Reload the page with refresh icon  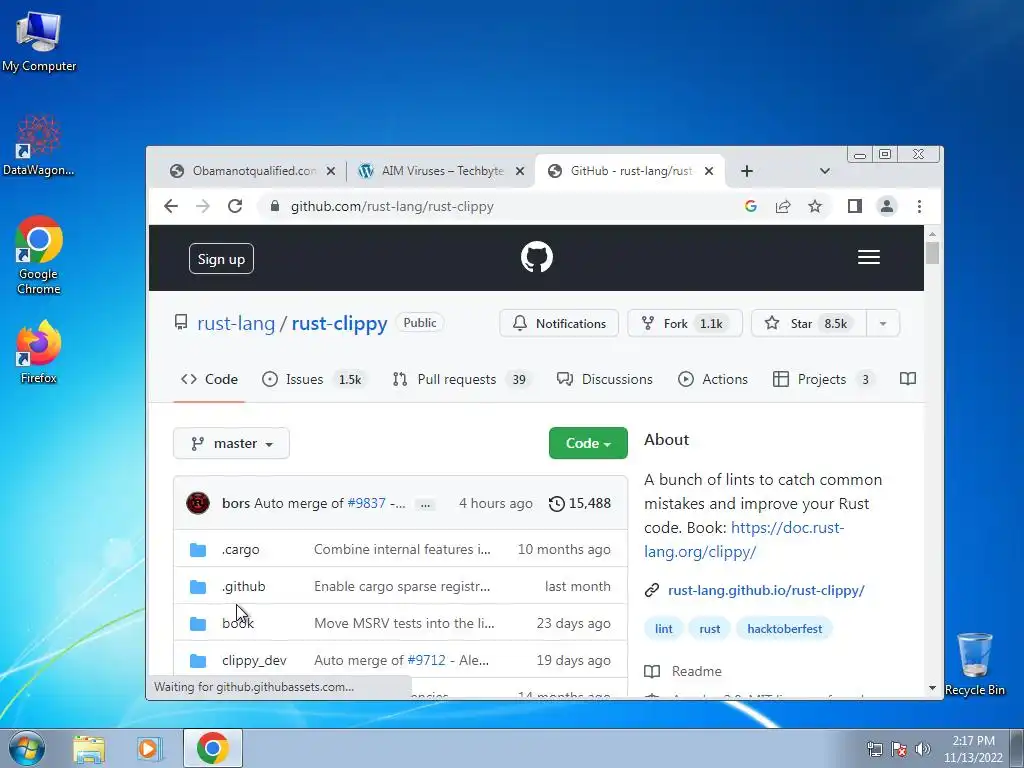[x=235, y=206]
